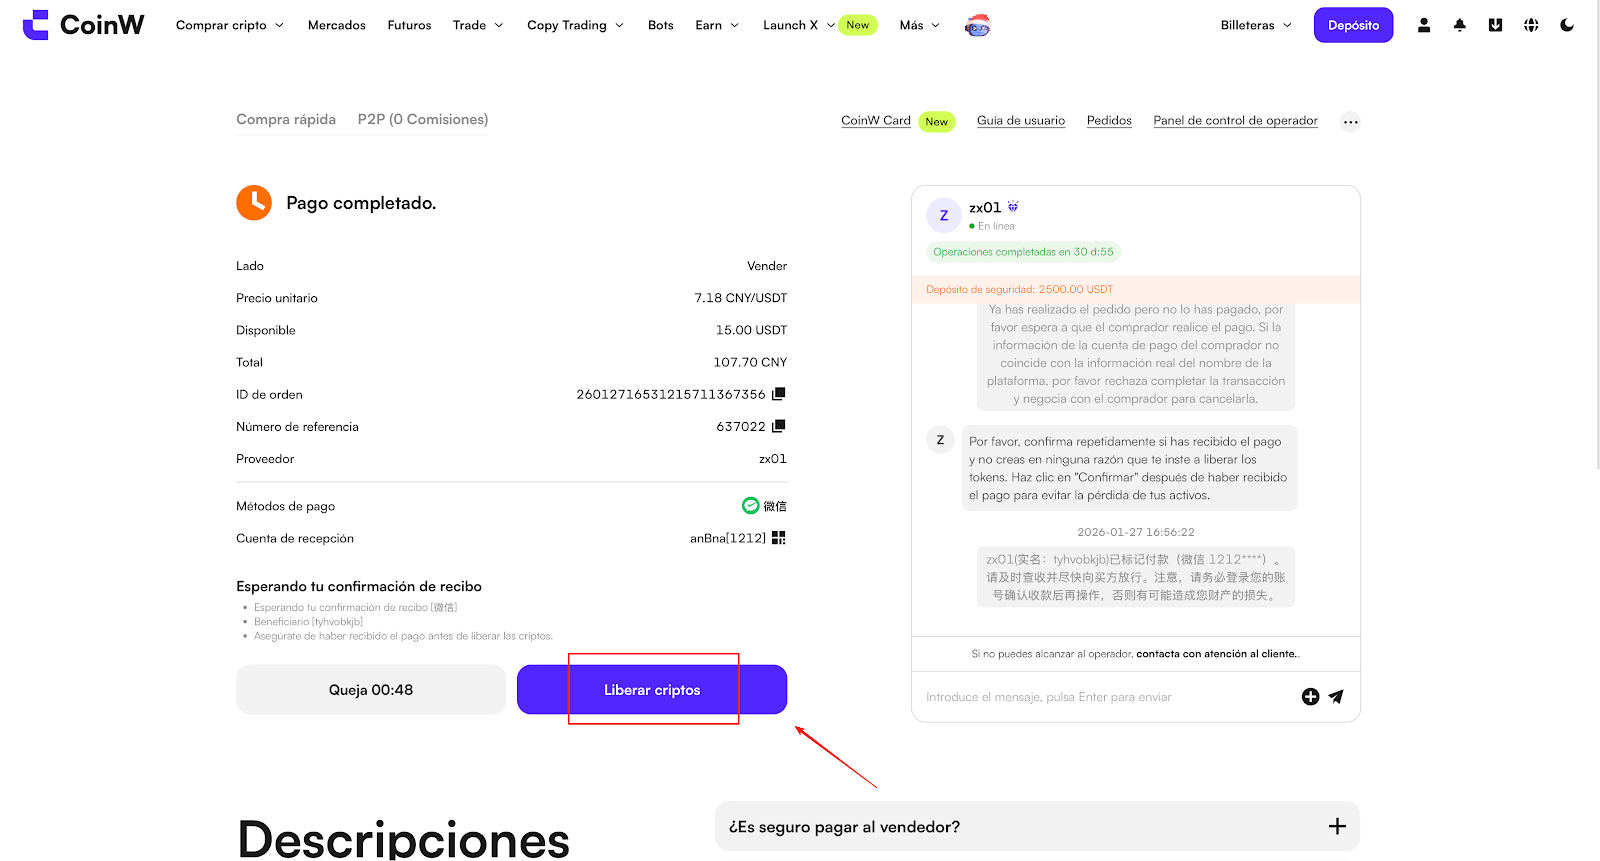
Task: Expand the Comprar cripto dropdown
Action: (x=229, y=25)
